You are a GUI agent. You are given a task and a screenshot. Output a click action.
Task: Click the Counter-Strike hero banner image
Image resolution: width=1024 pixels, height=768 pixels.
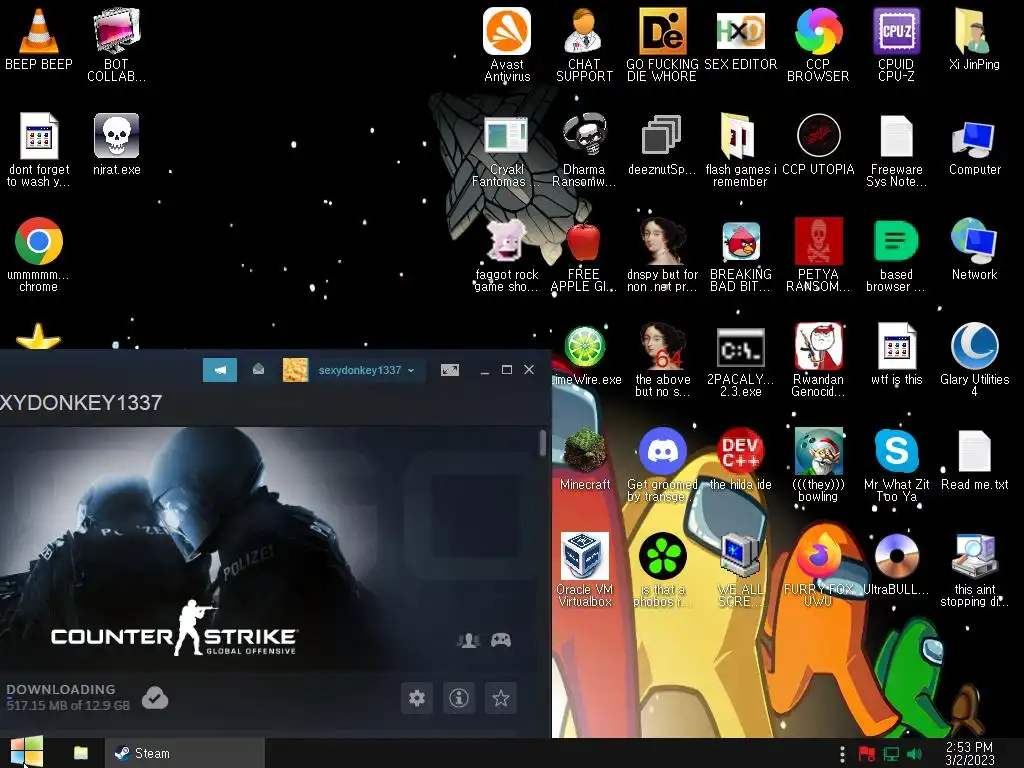(x=270, y=549)
